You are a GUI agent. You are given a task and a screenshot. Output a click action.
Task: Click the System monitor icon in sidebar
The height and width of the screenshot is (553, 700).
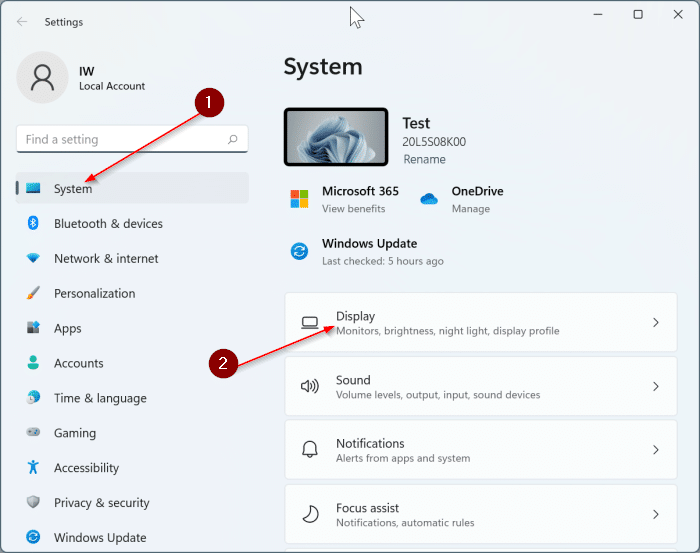pos(33,188)
